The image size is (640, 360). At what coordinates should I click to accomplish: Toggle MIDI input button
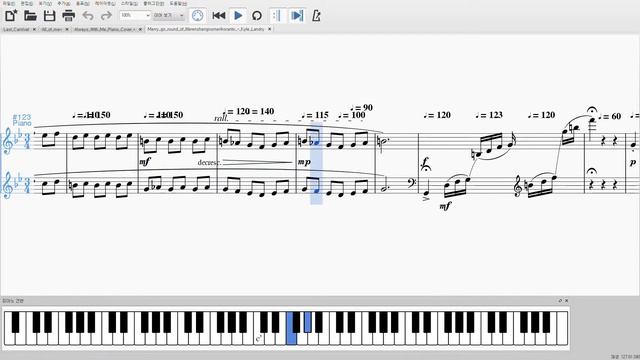click(x=198, y=16)
